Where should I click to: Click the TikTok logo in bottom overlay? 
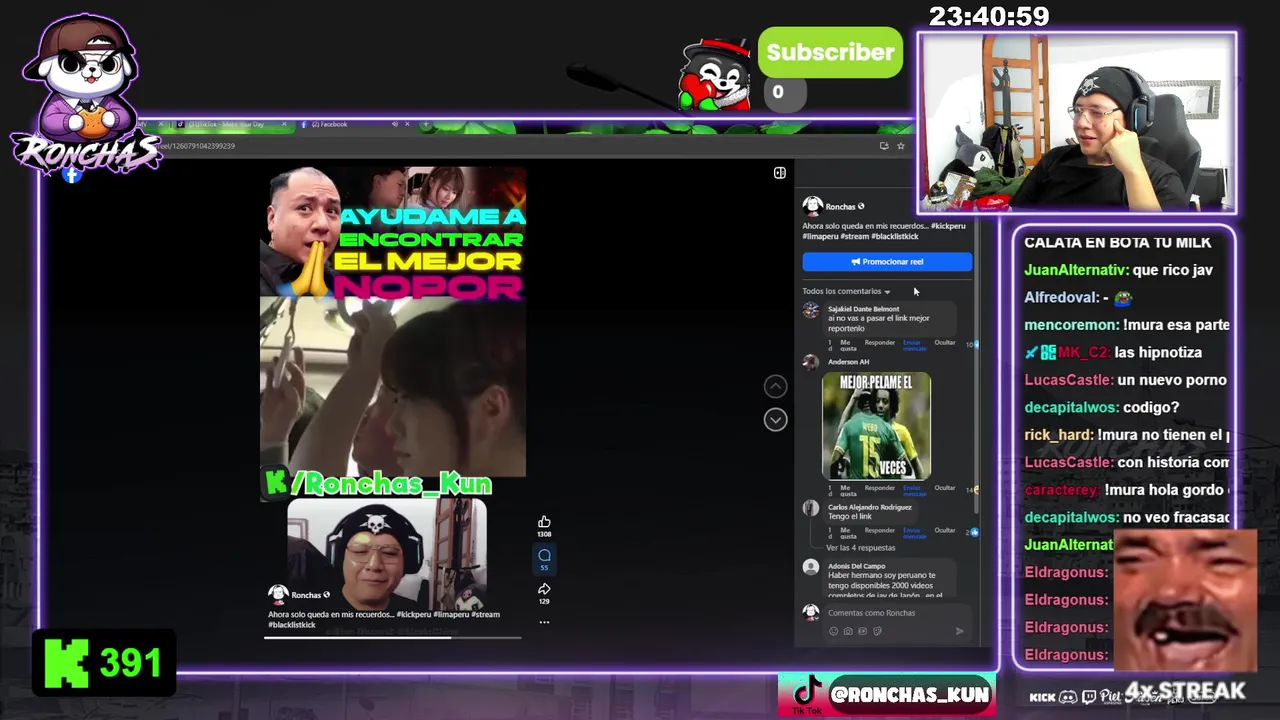[x=806, y=693]
